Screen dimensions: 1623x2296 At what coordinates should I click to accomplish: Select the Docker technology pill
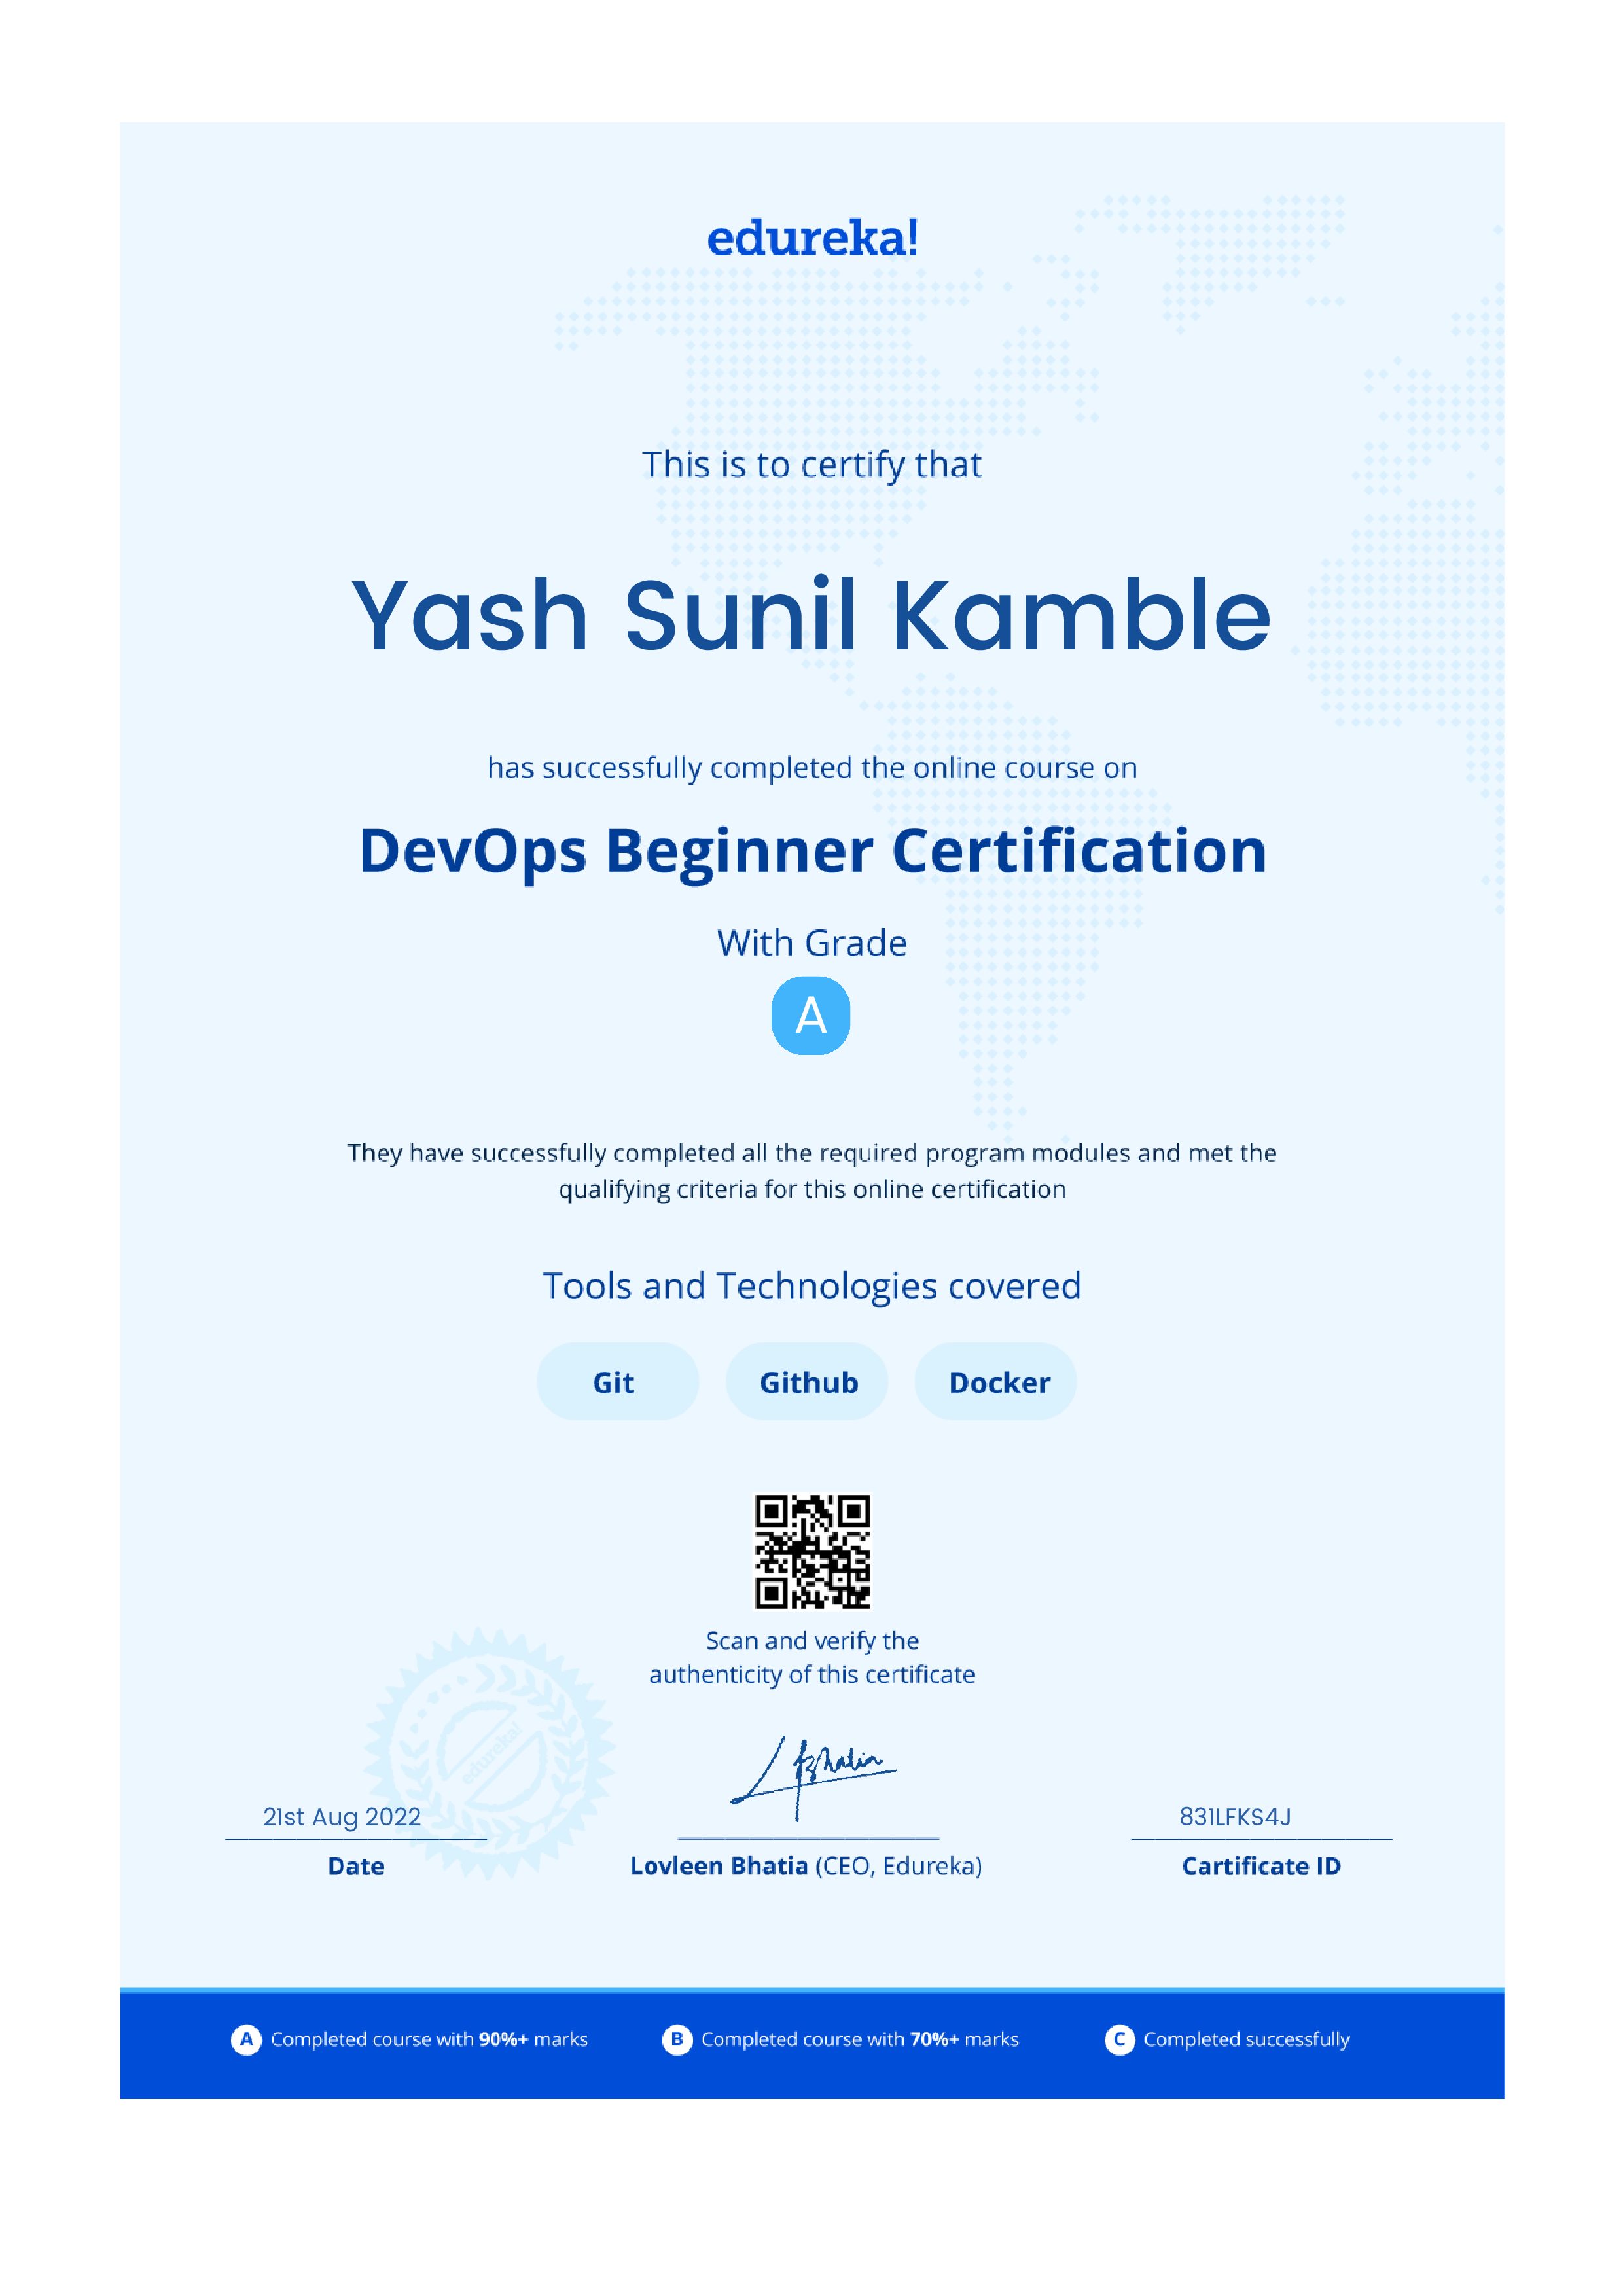pyautogui.click(x=996, y=1382)
